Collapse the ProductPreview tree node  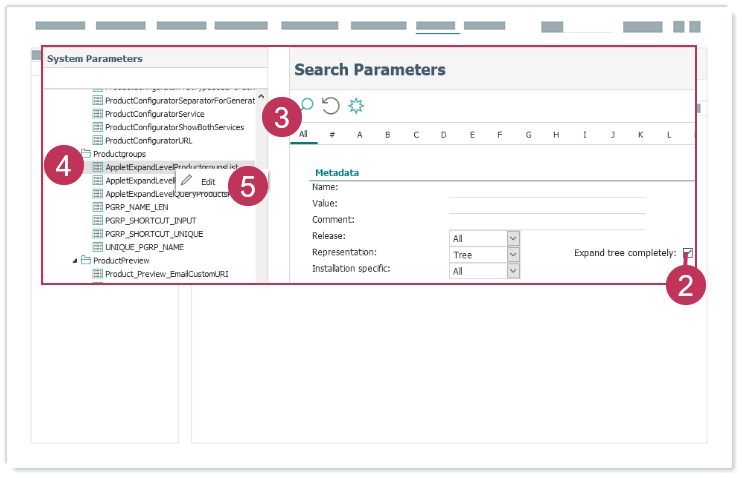click(74, 260)
